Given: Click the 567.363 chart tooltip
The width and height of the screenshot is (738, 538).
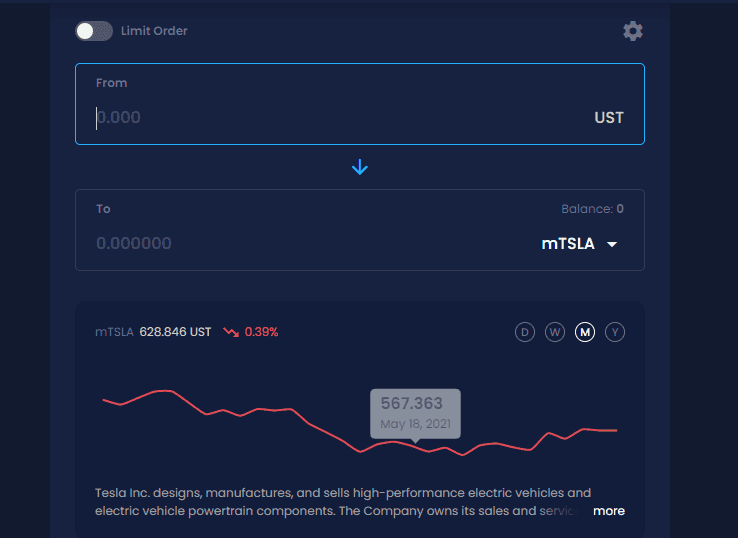Looking at the screenshot, I should (415, 412).
